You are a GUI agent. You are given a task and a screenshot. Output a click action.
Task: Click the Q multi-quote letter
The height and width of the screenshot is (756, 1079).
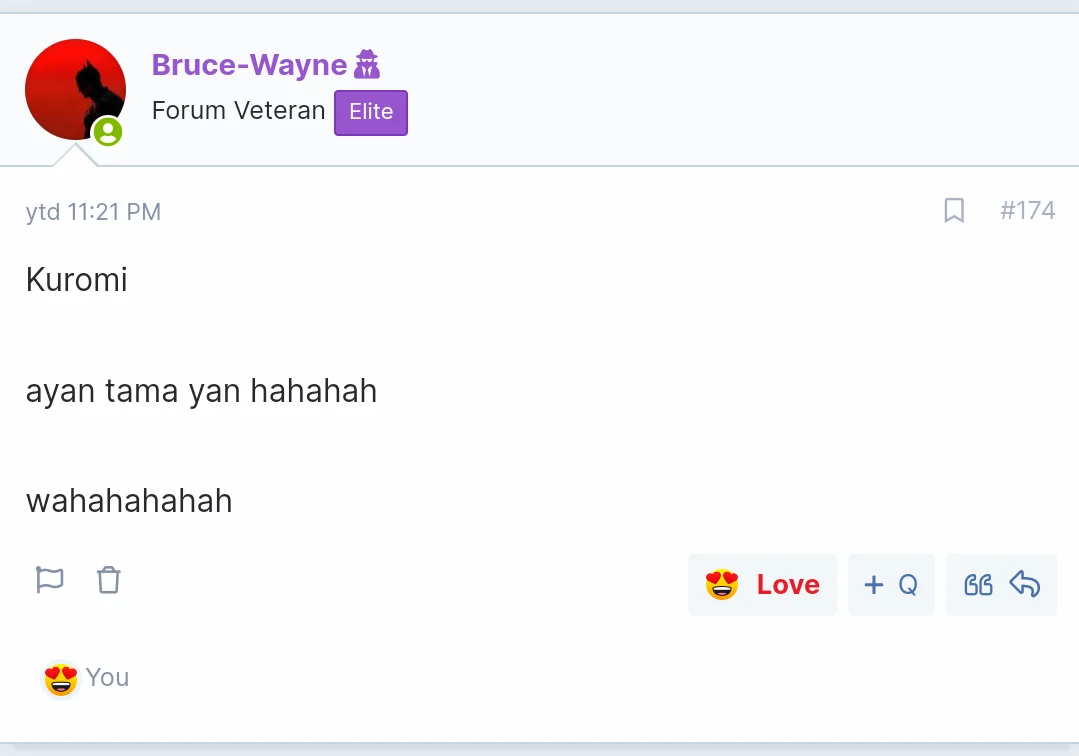(x=908, y=585)
